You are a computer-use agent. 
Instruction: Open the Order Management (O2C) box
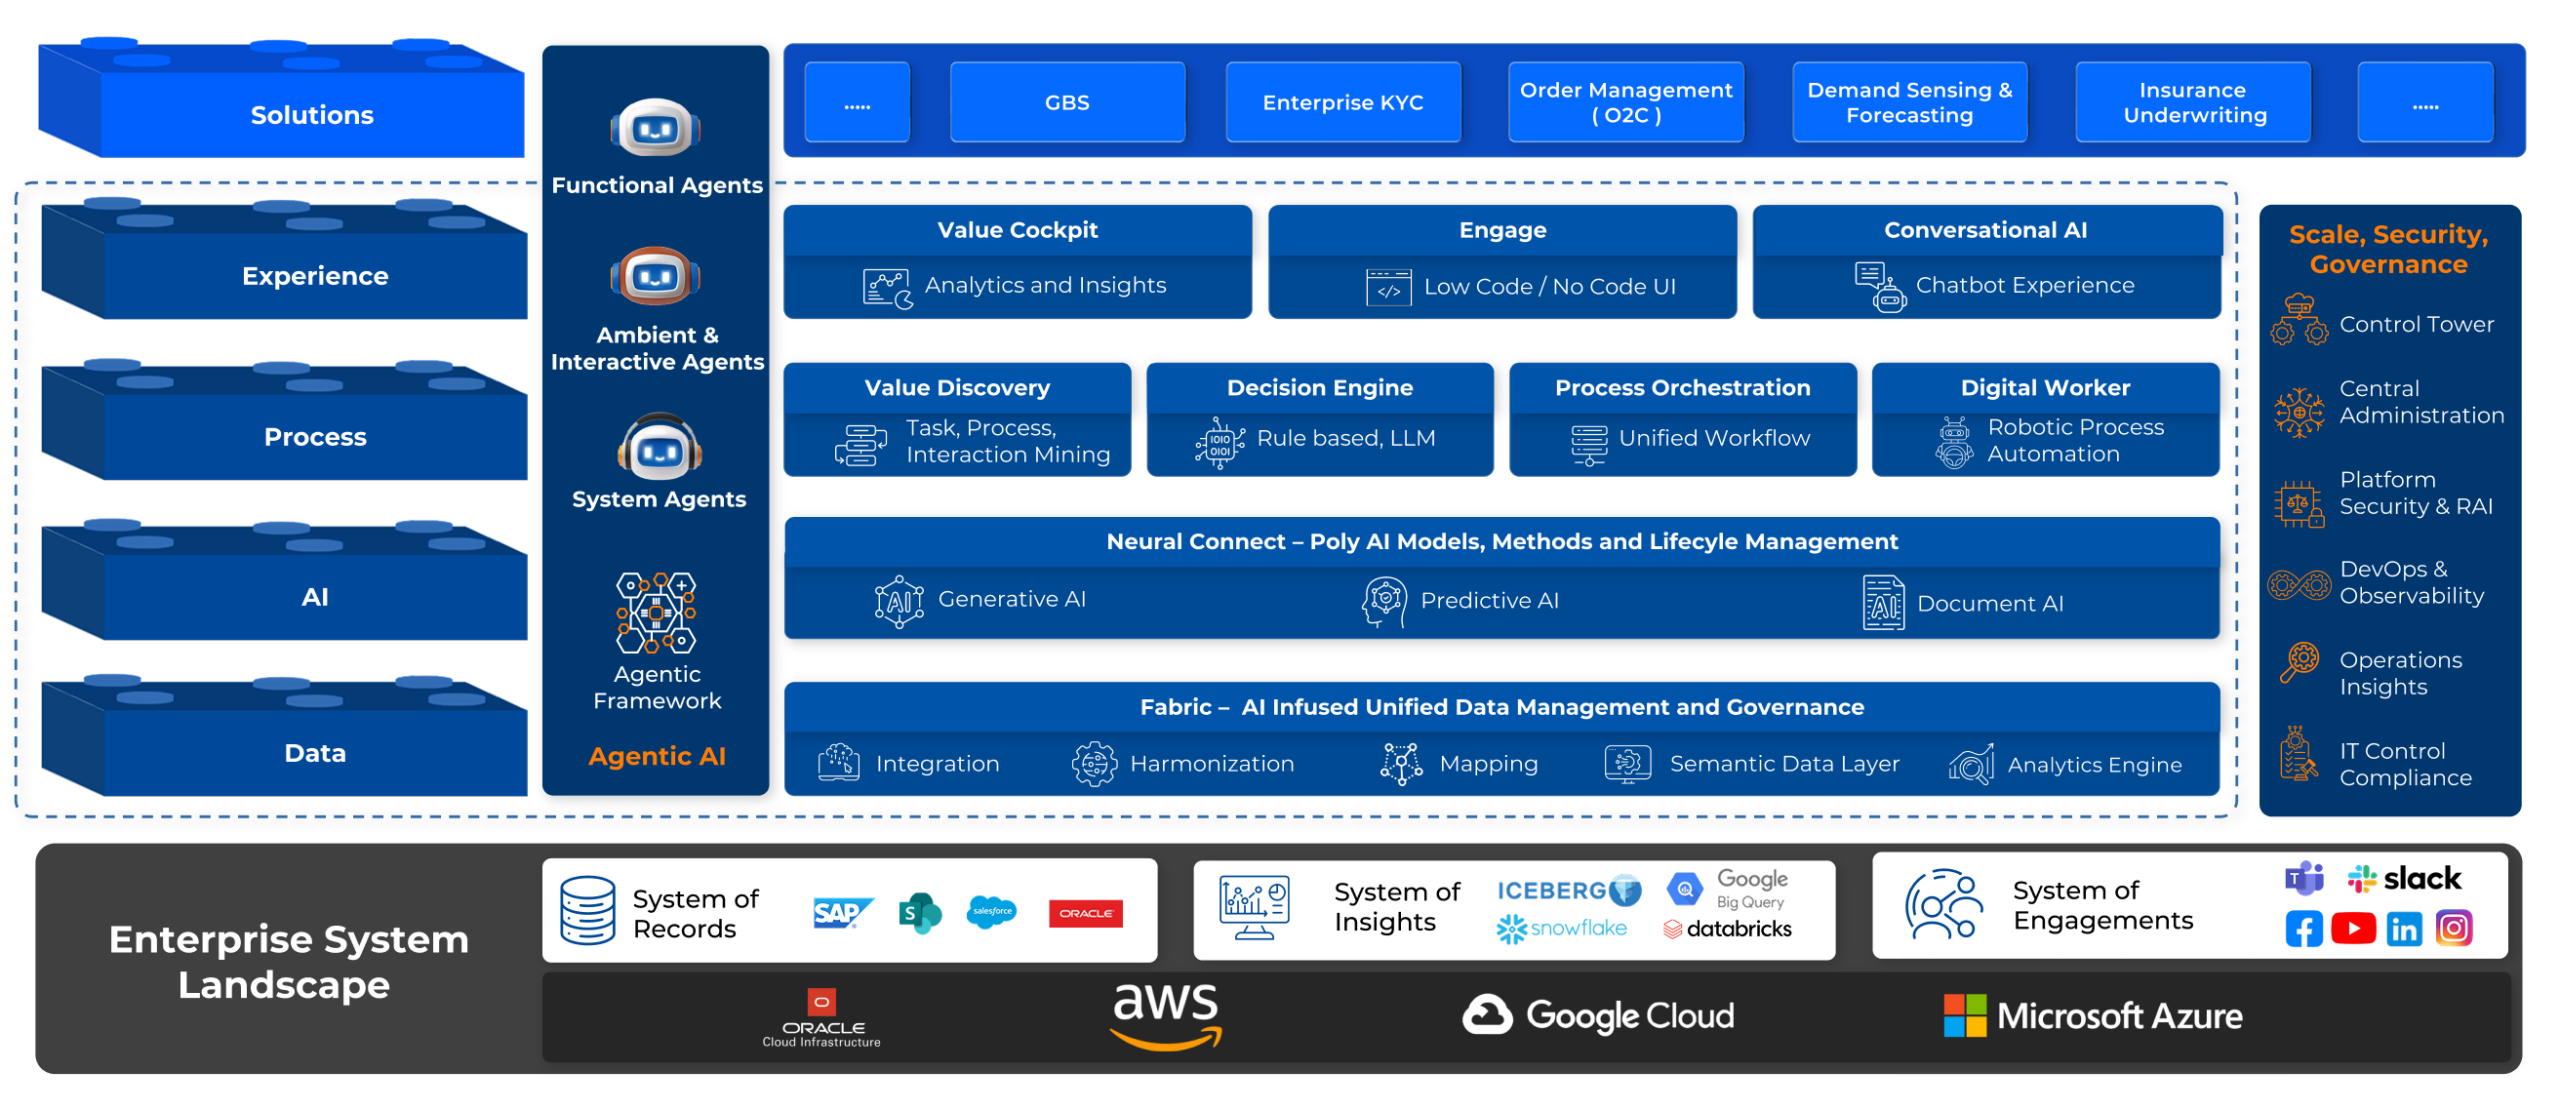(x=1625, y=102)
